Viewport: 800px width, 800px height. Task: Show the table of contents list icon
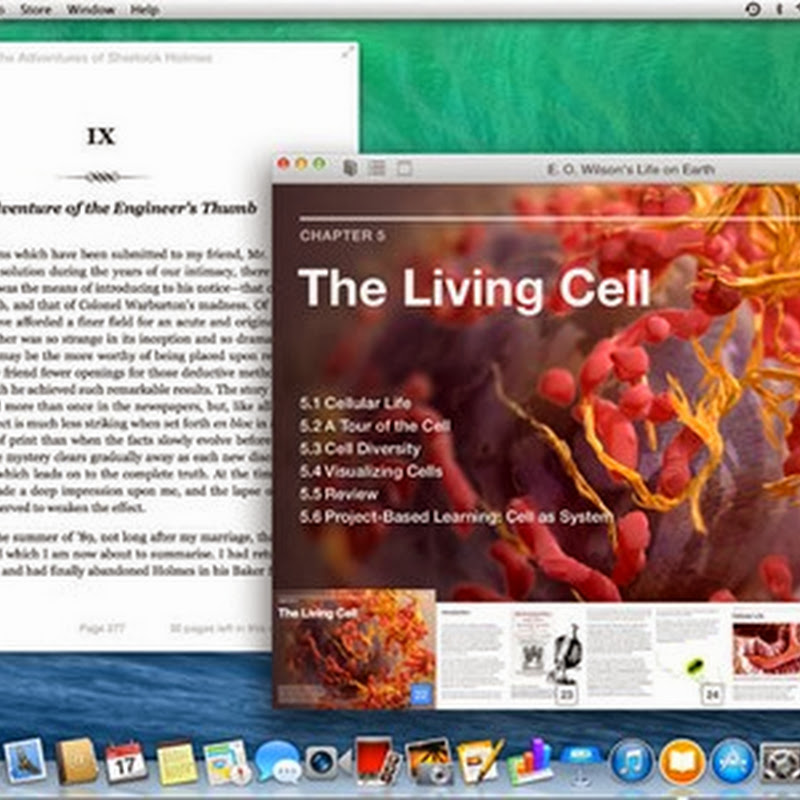click(x=377, y=168)
